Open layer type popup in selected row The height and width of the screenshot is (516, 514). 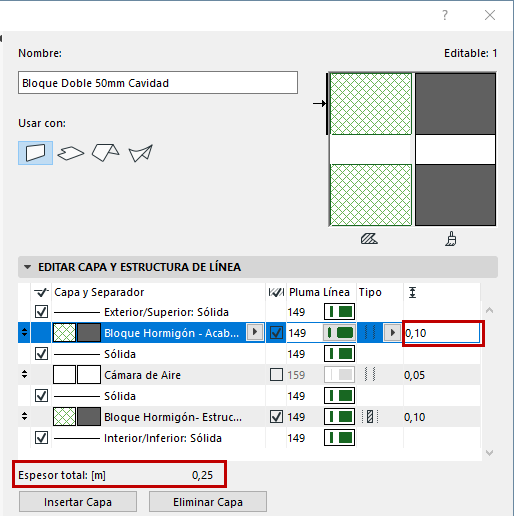pyautogui.click(x=392, y=332)
